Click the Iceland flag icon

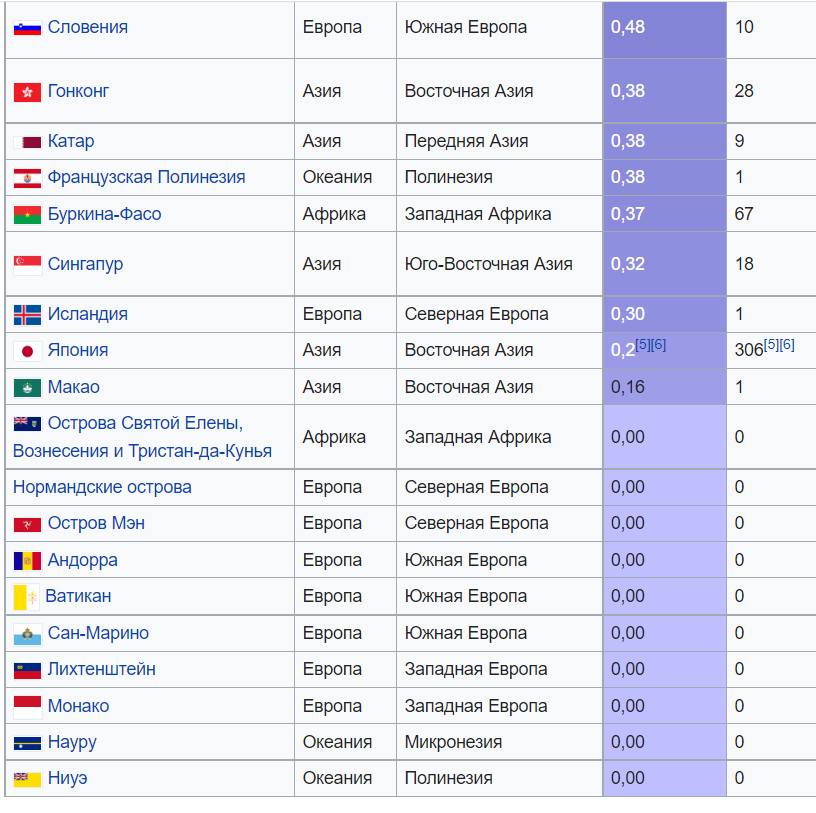pyautogui.click(x=27, y=315)
